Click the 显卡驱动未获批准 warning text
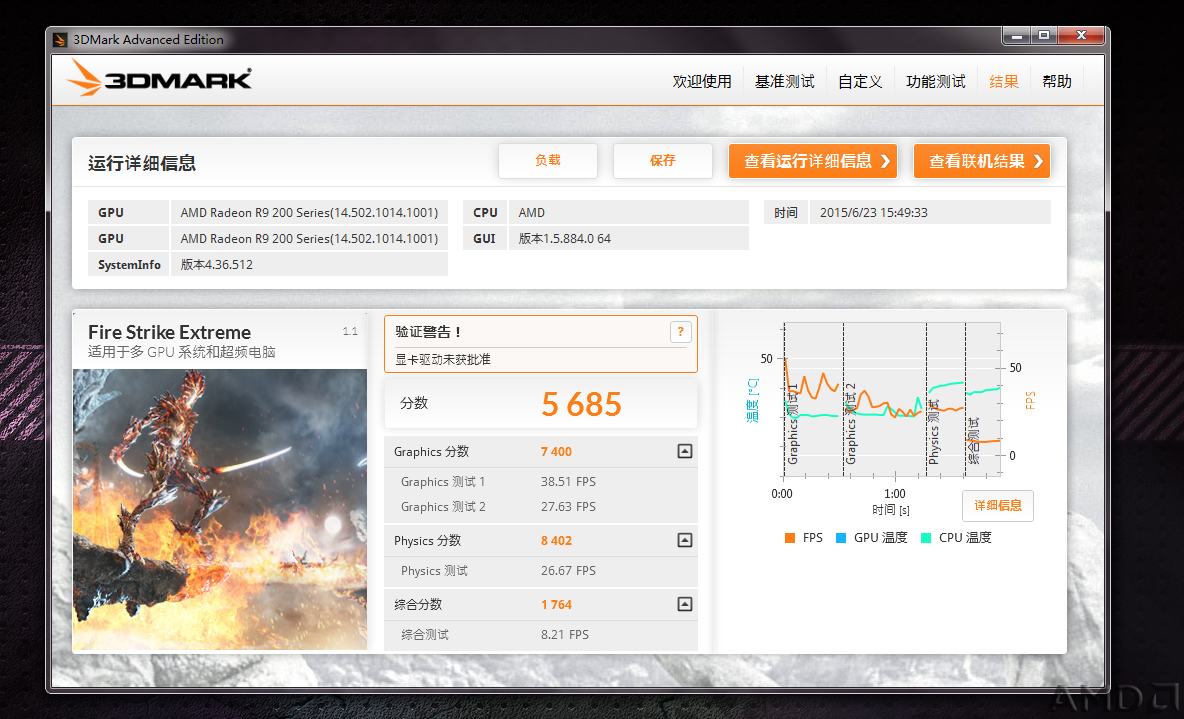 pyautogui.click(x=443, y=360)
